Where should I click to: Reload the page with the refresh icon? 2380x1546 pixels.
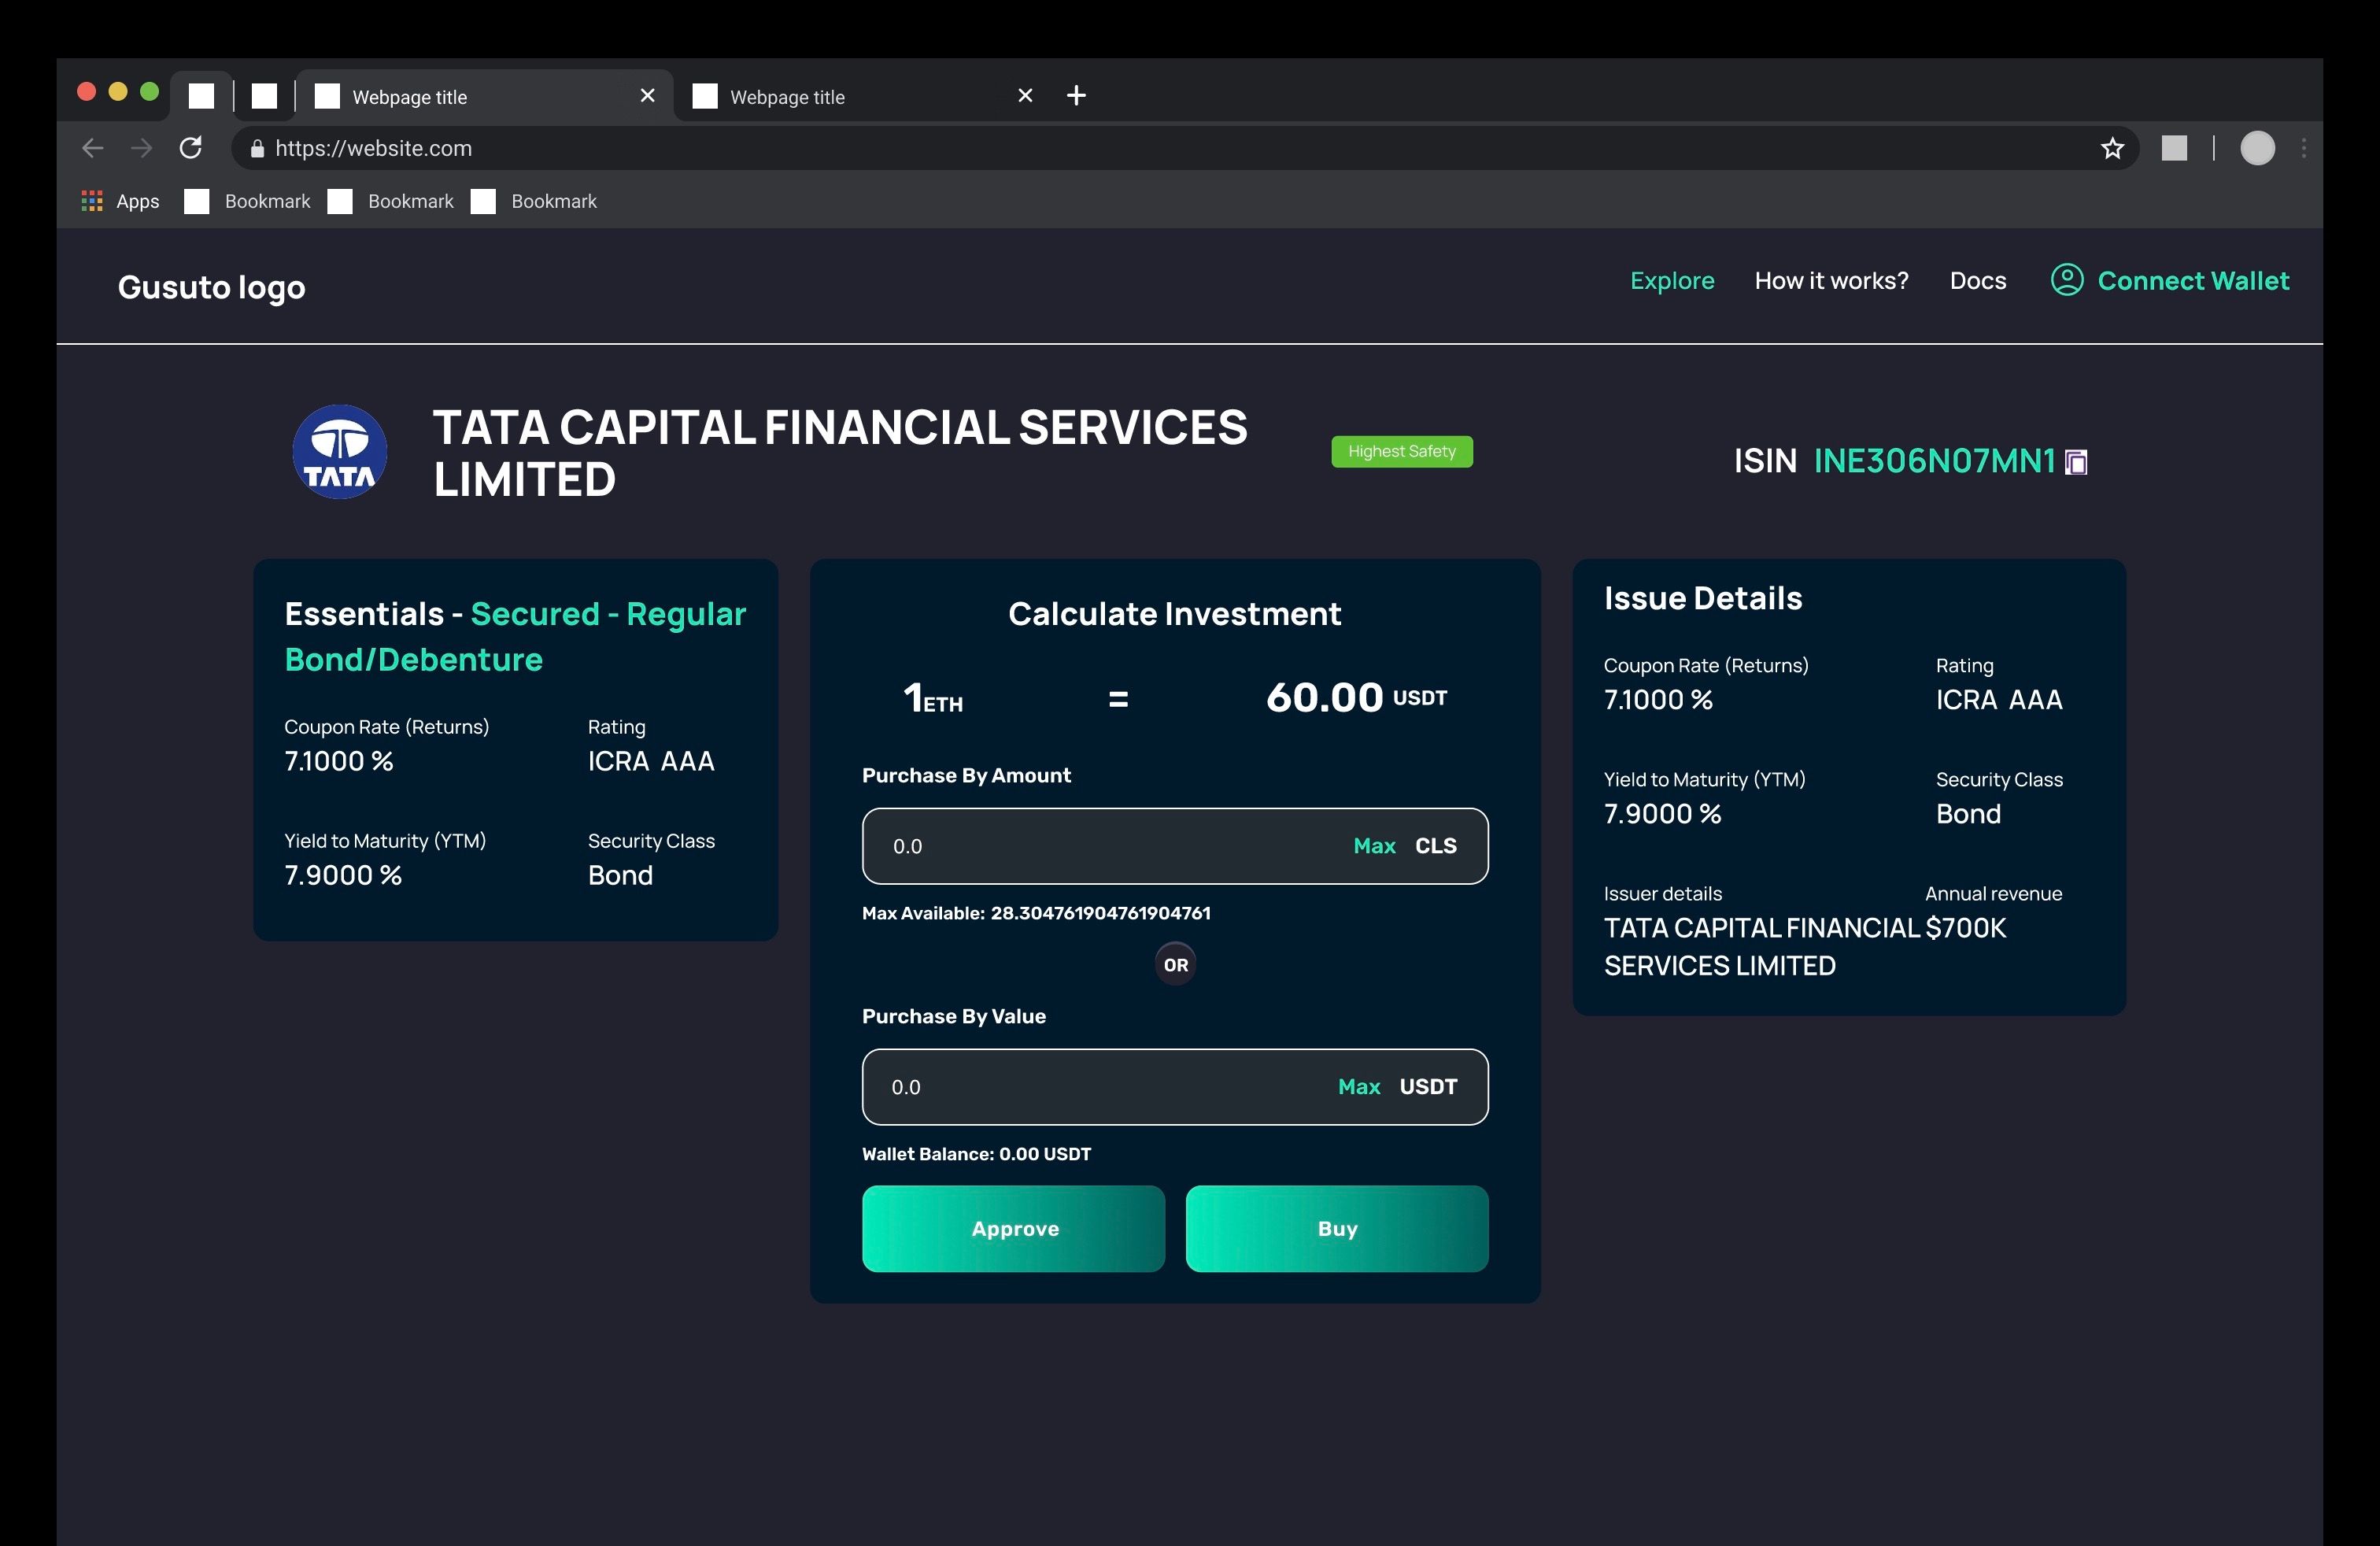(190, 148)
